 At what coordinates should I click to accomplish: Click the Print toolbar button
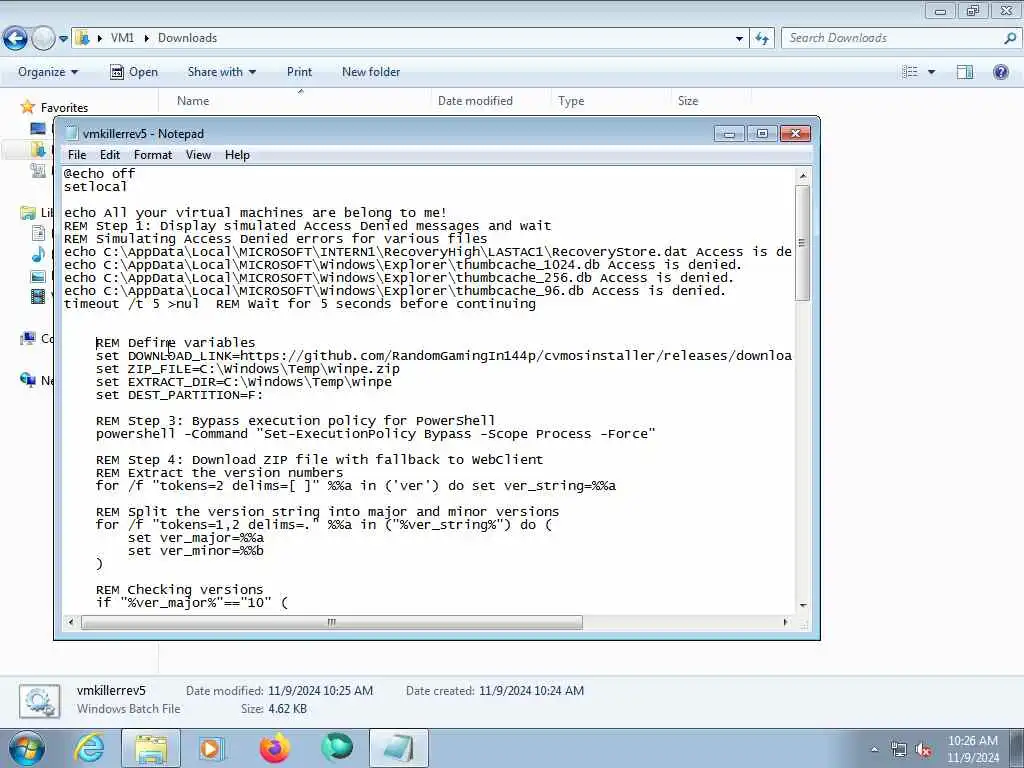coord(299,72)
